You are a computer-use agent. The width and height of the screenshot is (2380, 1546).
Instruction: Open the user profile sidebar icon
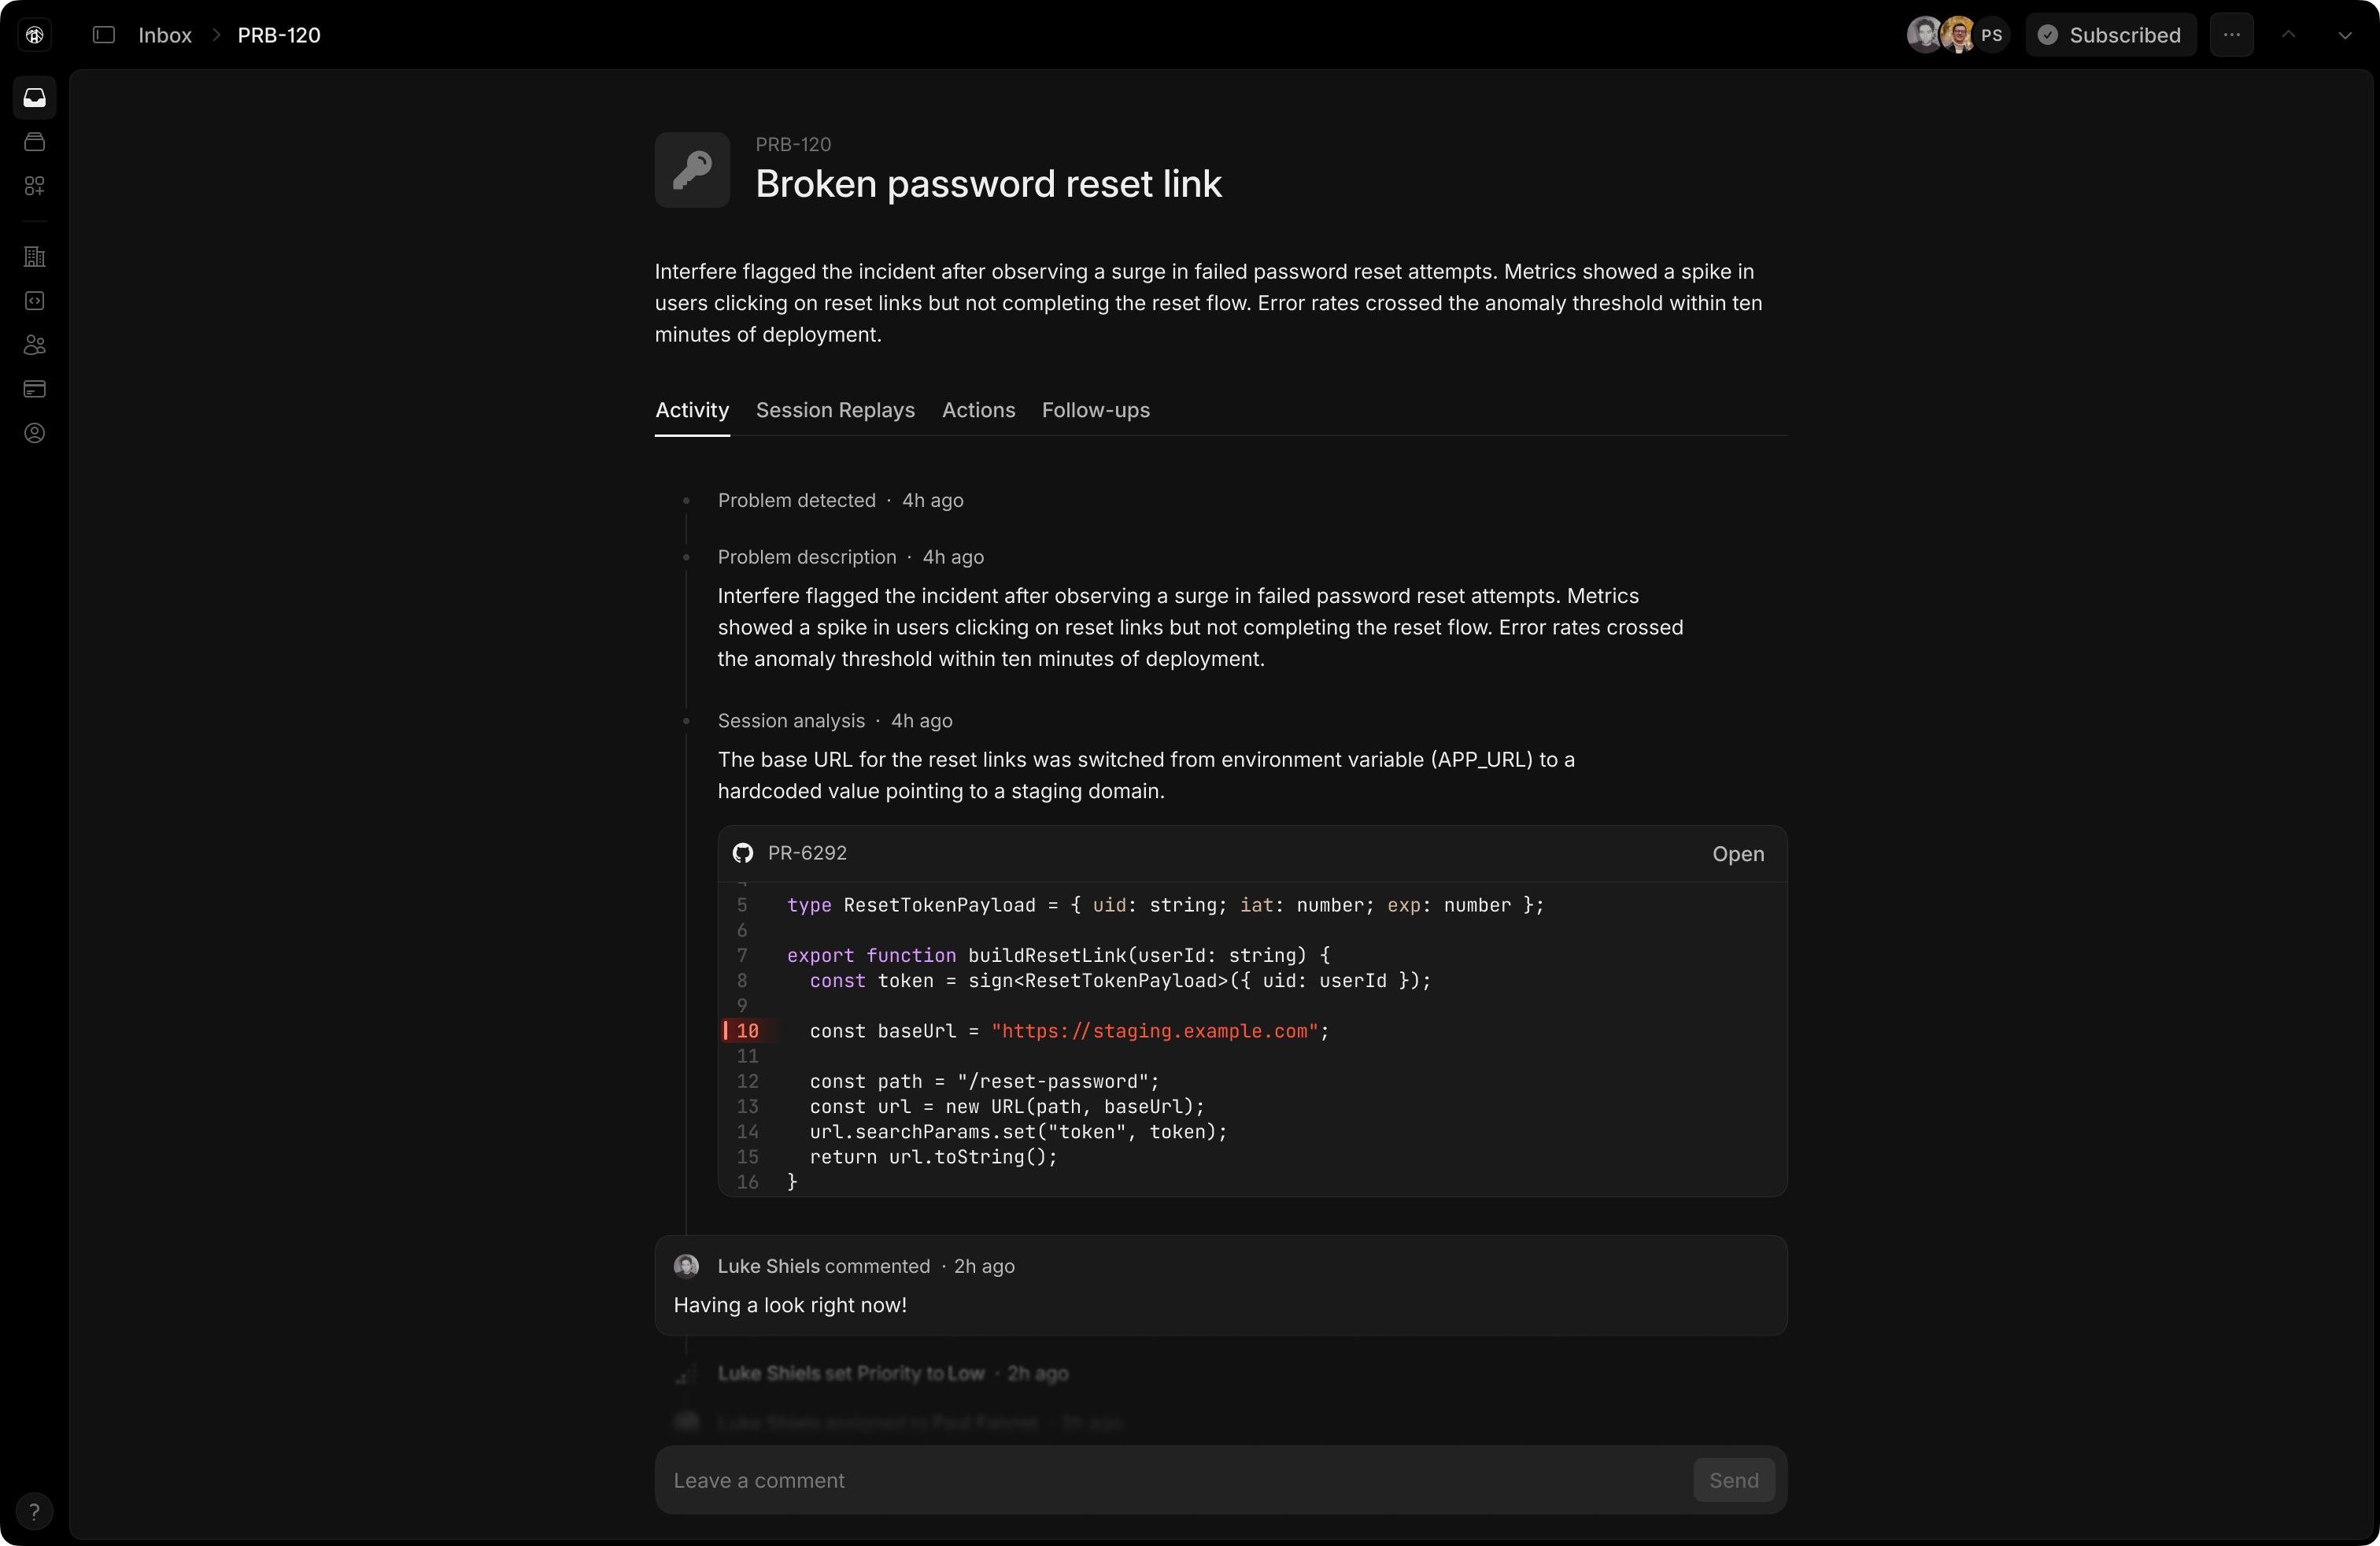[x=35, y=433]
